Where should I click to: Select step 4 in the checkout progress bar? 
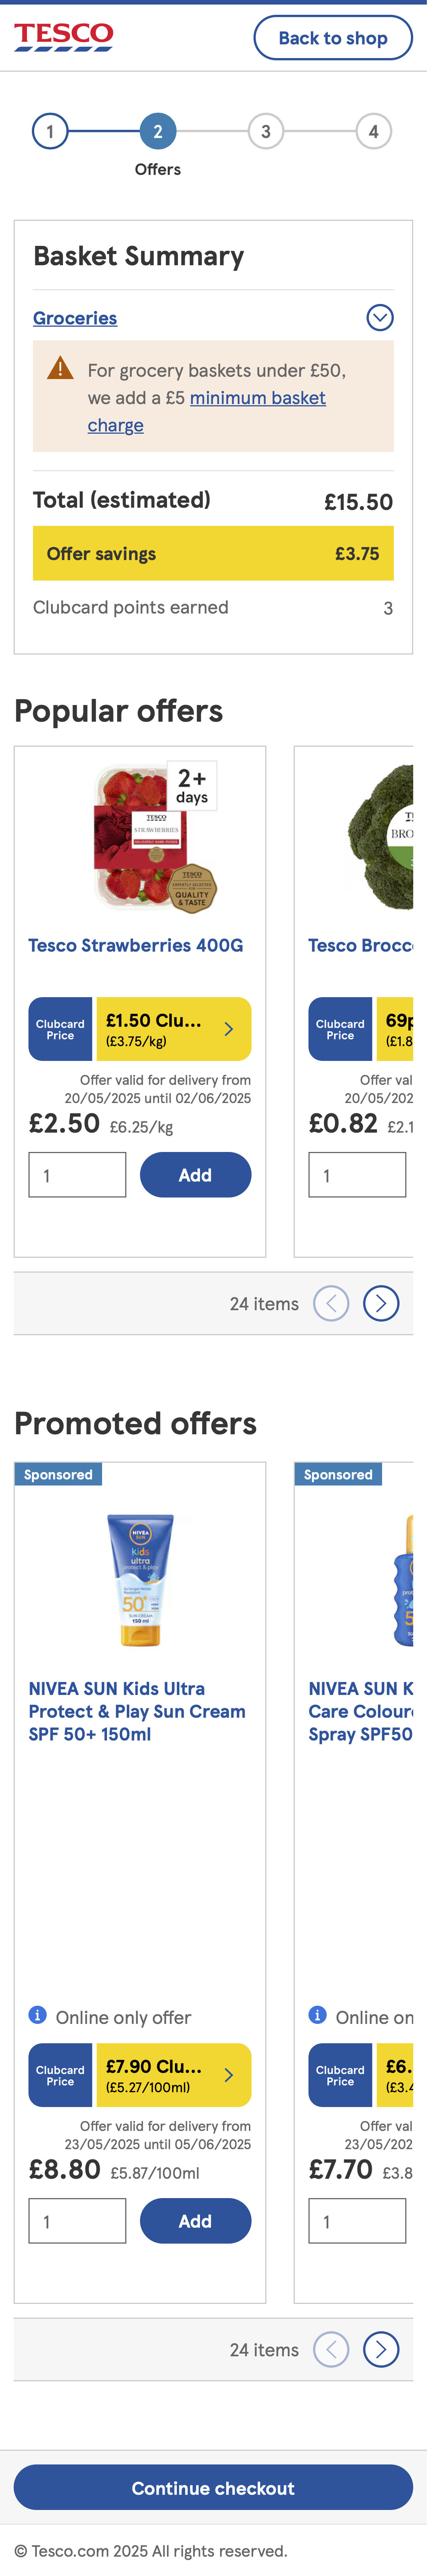[374, 131]
